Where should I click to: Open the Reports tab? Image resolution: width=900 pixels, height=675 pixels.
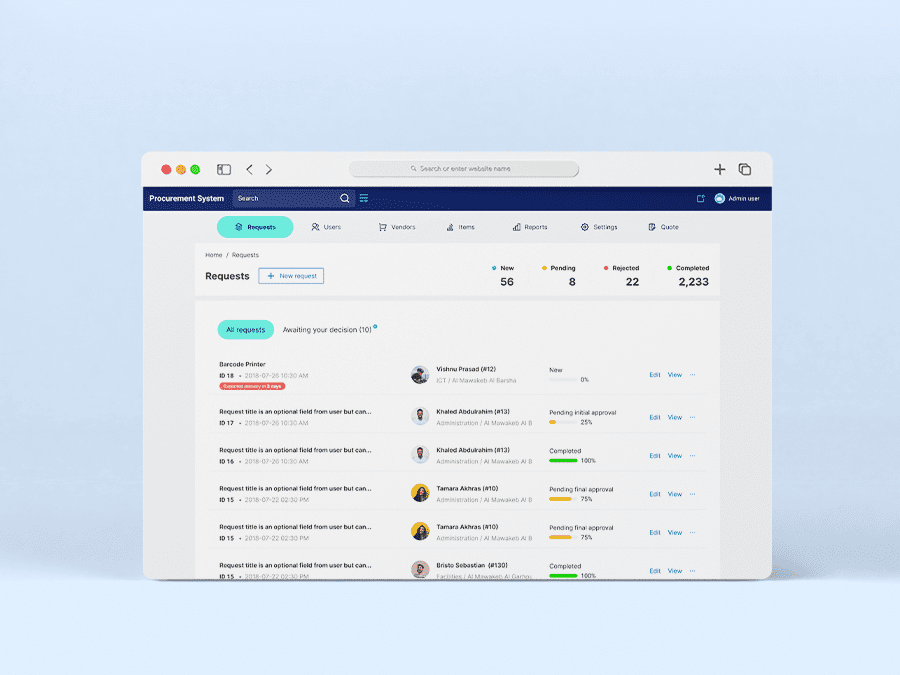(x=530, y=227)
